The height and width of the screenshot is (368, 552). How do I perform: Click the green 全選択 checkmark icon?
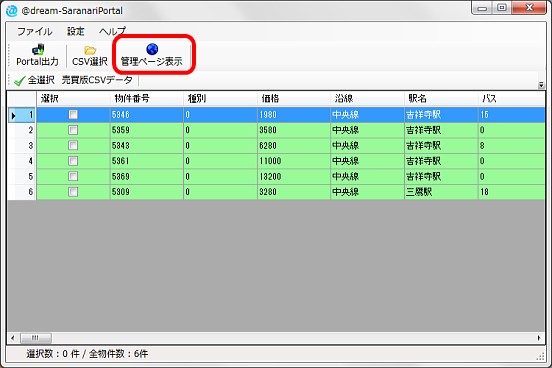[19, 81]
